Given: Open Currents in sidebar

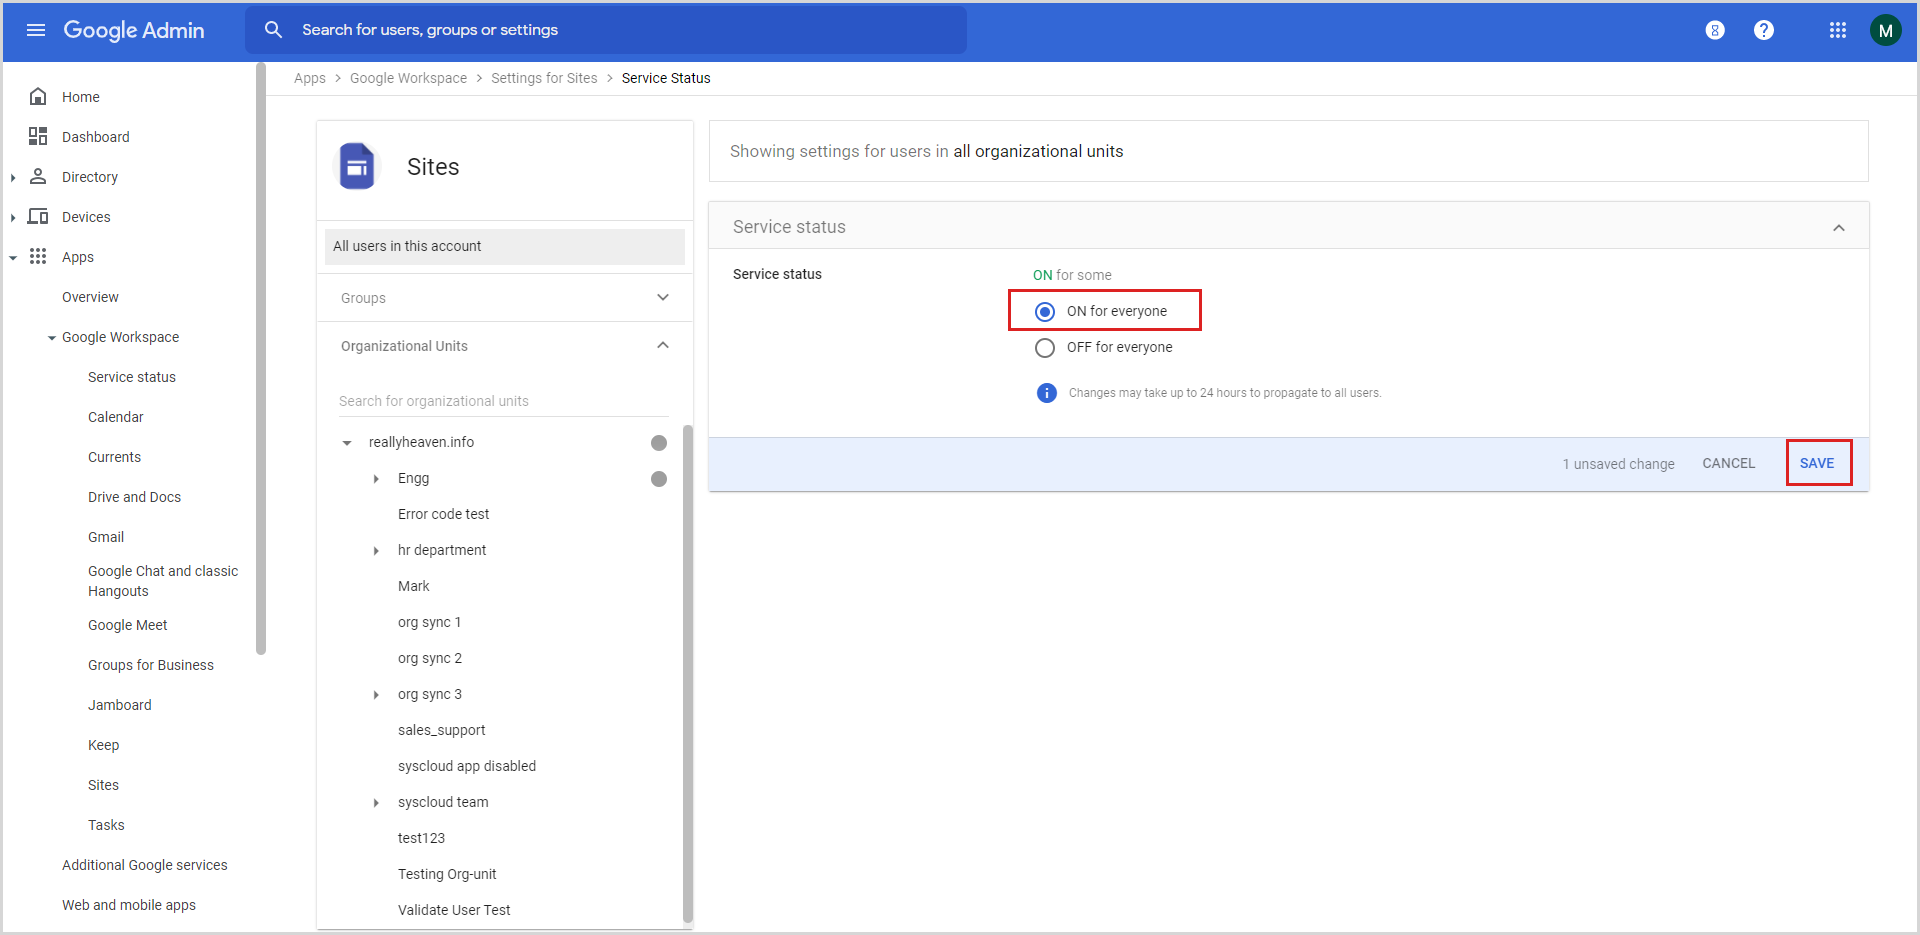Looking at the screenshot, I should coord(115,457).
